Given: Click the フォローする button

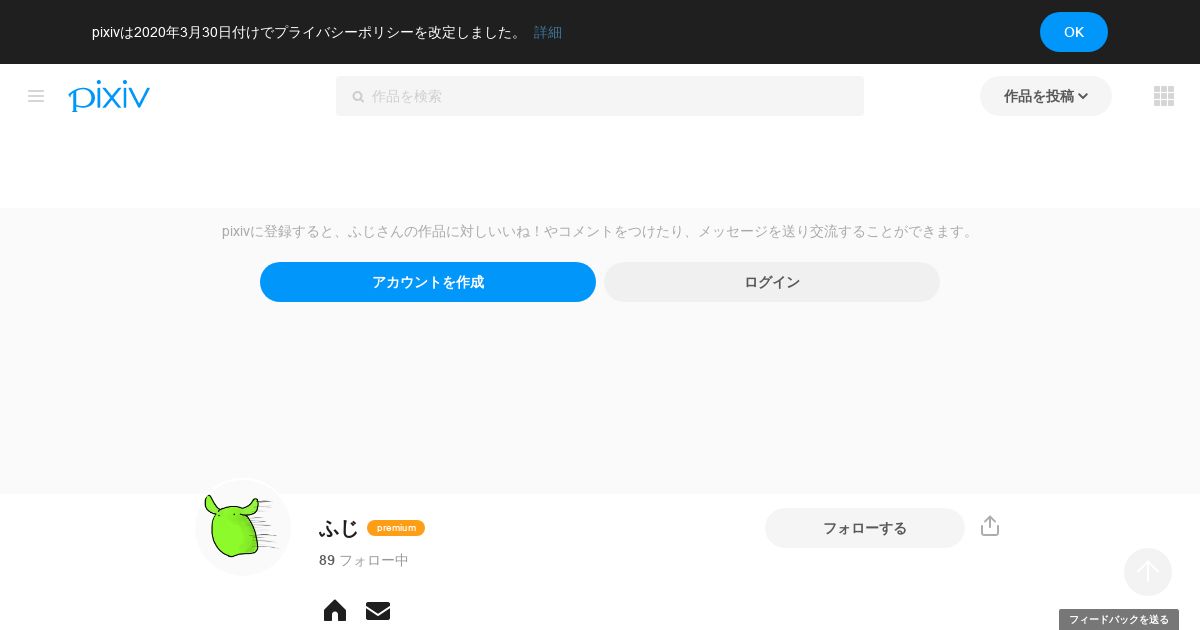Looking at the screenshot, I should tap(865, 528).
